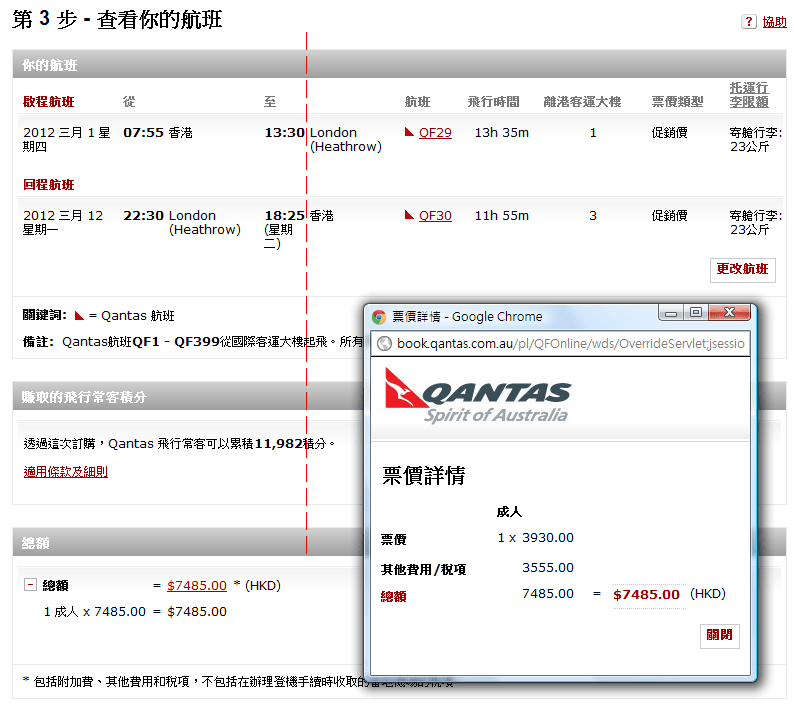Click the Qantas tail icon beside QF29
The height and width of the screenshot is (711, 794).
409,132
